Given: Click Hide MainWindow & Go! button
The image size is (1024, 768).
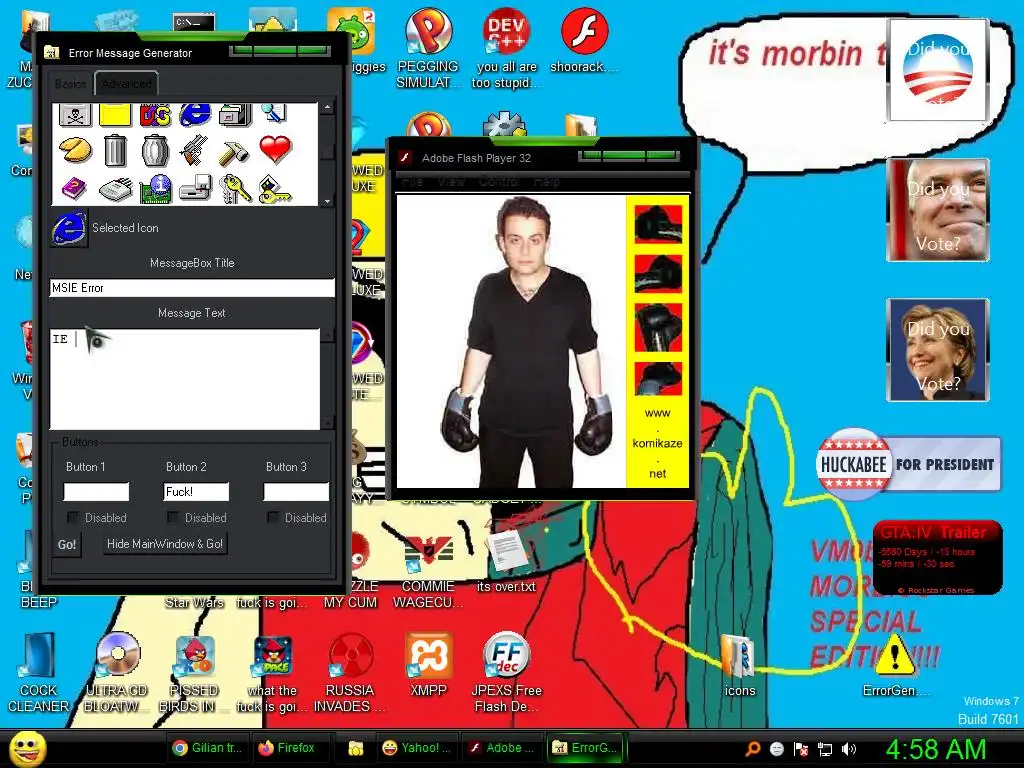Looking at the screenshot, I should pos(165,544).
